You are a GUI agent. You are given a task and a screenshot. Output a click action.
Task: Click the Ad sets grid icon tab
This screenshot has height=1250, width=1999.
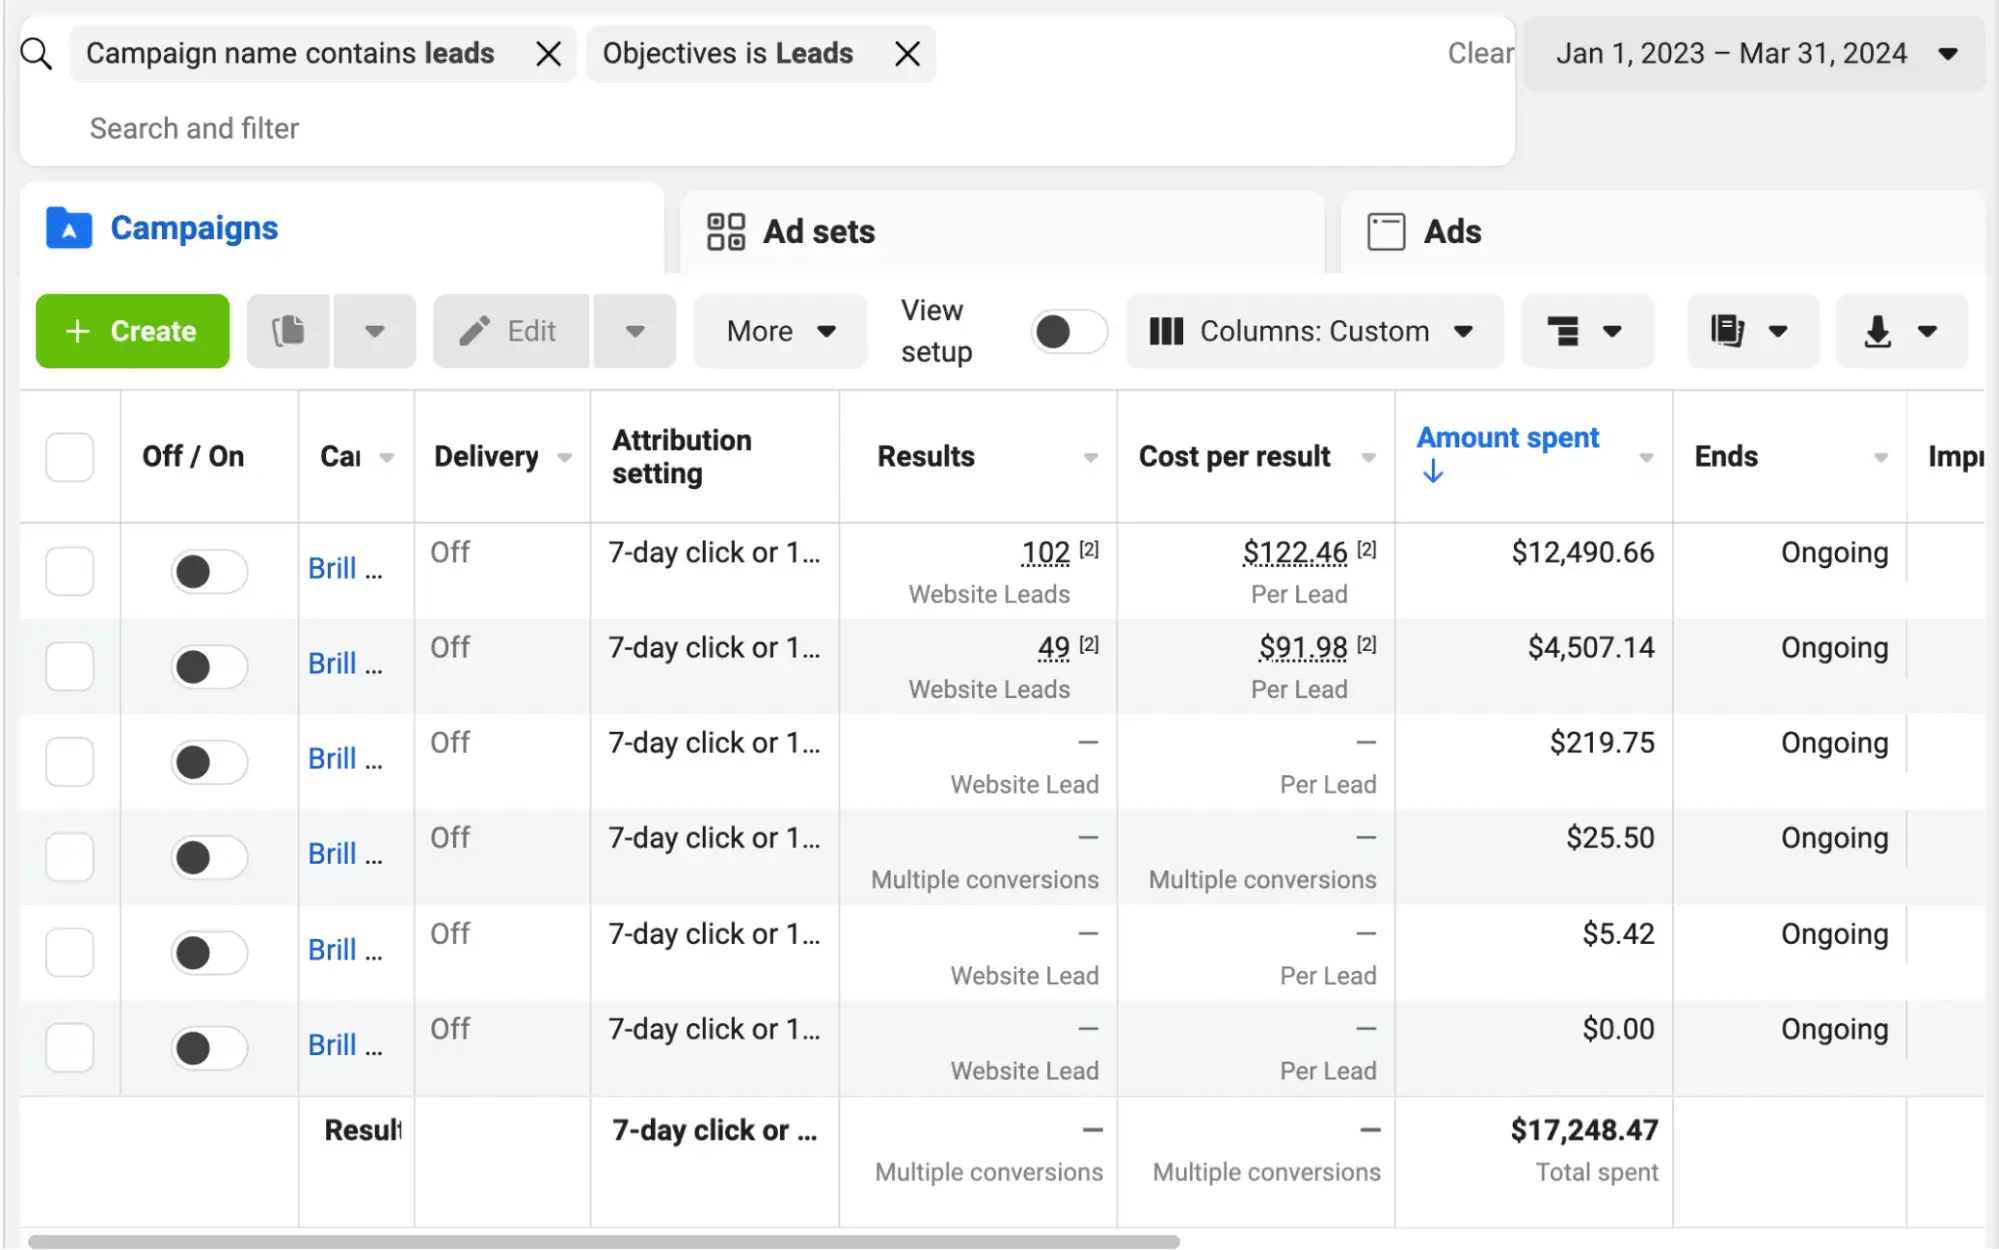725,231
